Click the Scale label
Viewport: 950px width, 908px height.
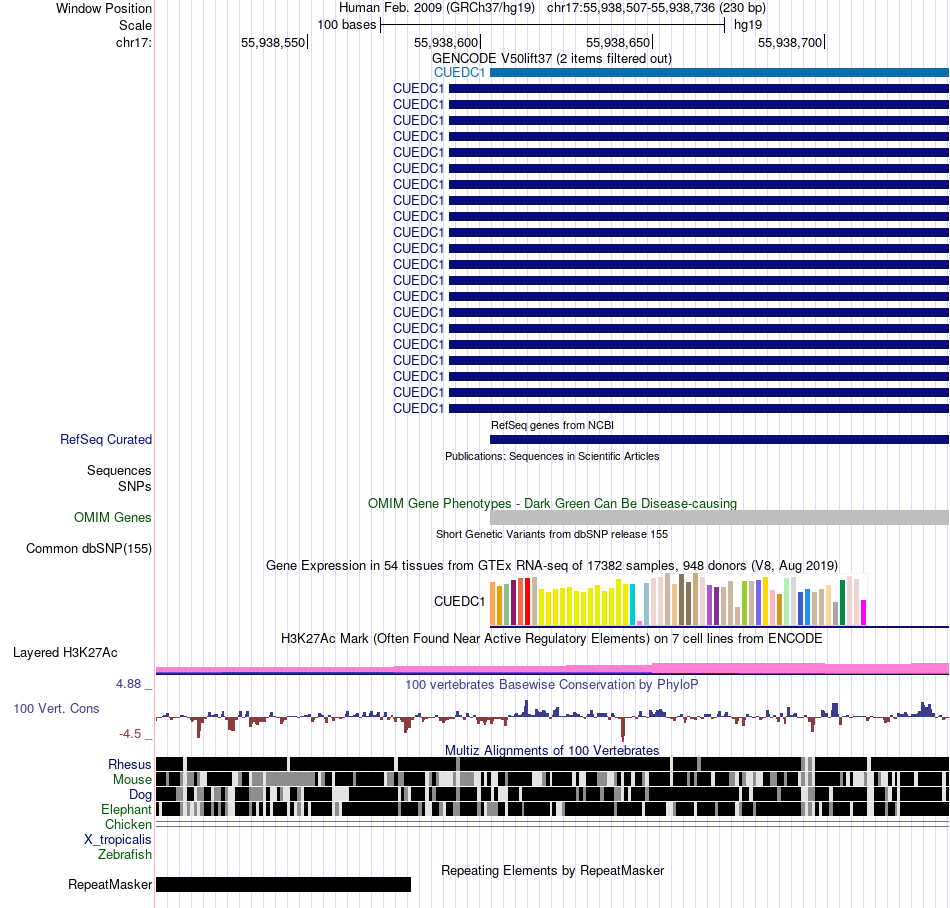pyautogui.click(x=135, y=25)
